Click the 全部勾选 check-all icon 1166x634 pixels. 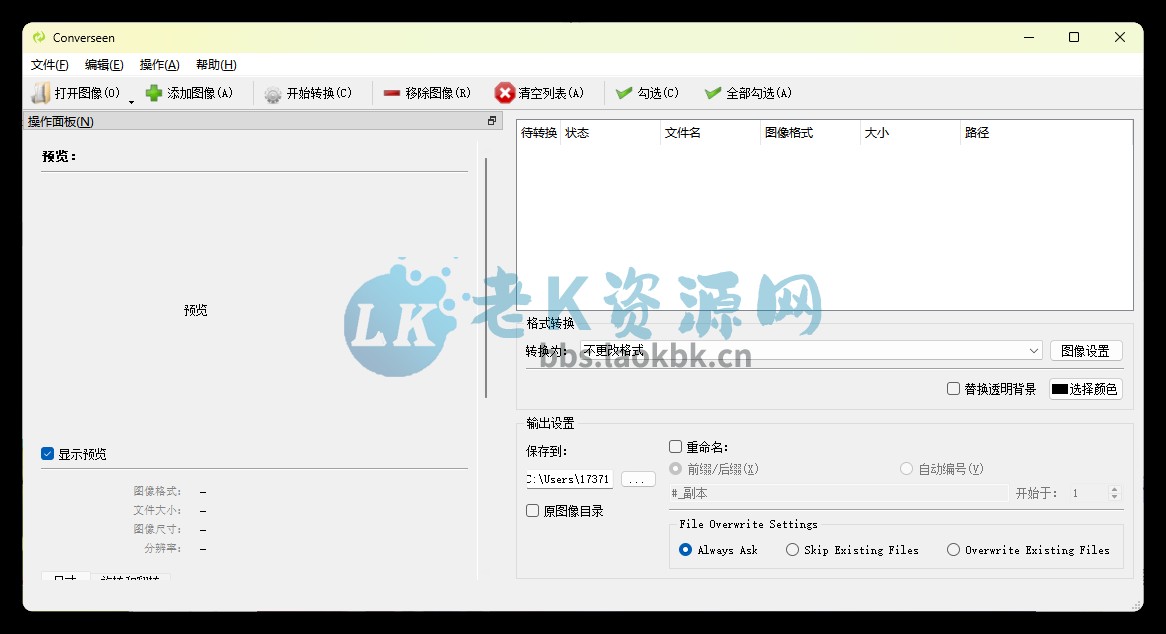(713, 93)
